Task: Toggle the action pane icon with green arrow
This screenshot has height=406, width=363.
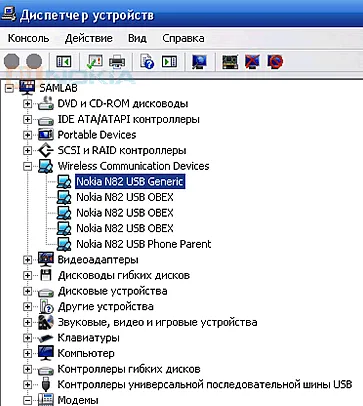Action: (169, 62)
